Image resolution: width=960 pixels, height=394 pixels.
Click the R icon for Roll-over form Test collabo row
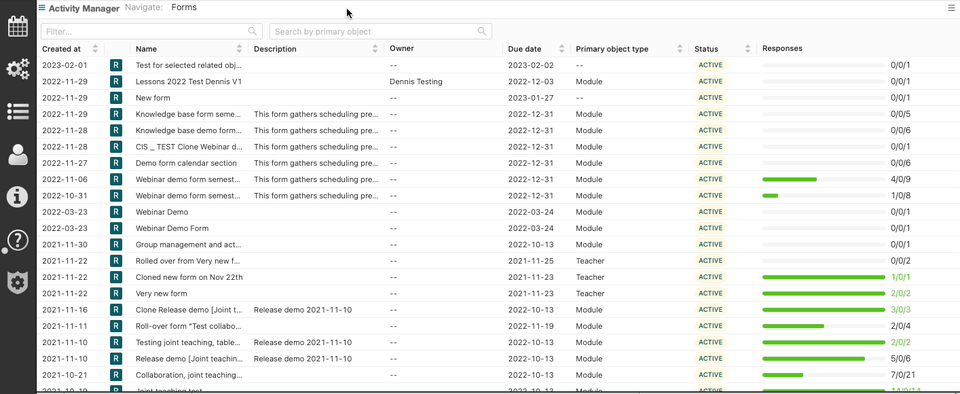[116, 326]
